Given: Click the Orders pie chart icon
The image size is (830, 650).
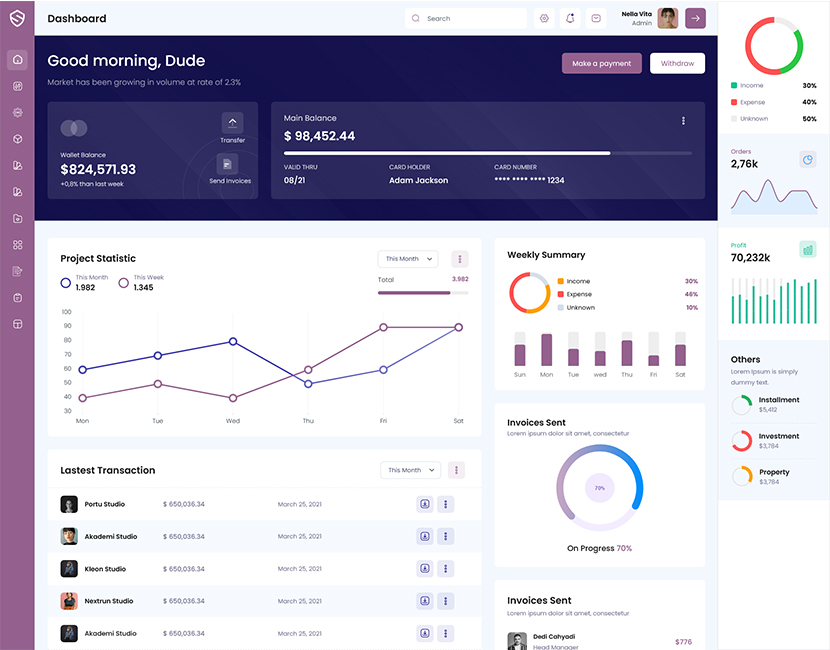Looking at the screenshot, I should 807,159.
